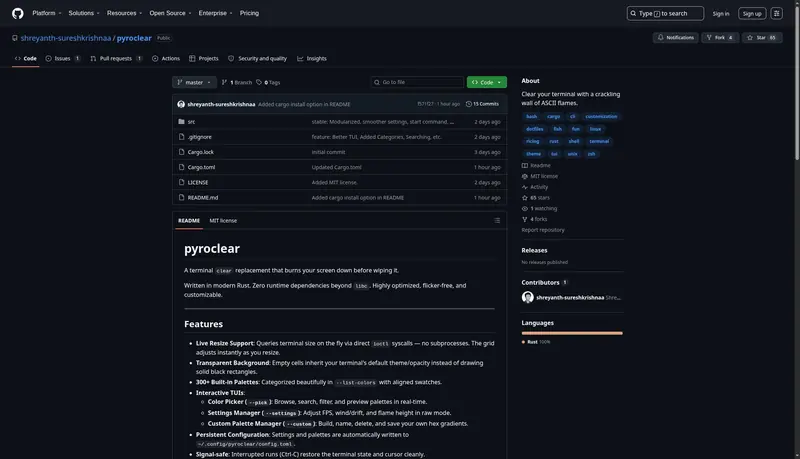The height and width of the screenshot is (459, 800).
Task: Switch to the Pull requests tab
Action: click(x=116, y=59)
